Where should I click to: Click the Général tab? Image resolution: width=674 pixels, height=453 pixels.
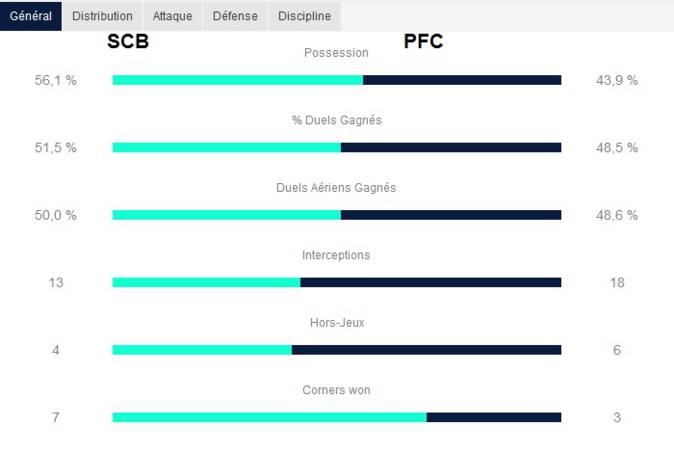click(x=31, y=16)
